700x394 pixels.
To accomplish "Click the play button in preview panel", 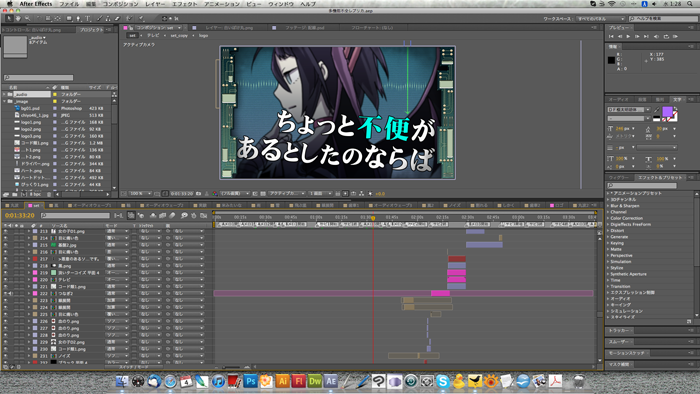I will coord(628,37).
